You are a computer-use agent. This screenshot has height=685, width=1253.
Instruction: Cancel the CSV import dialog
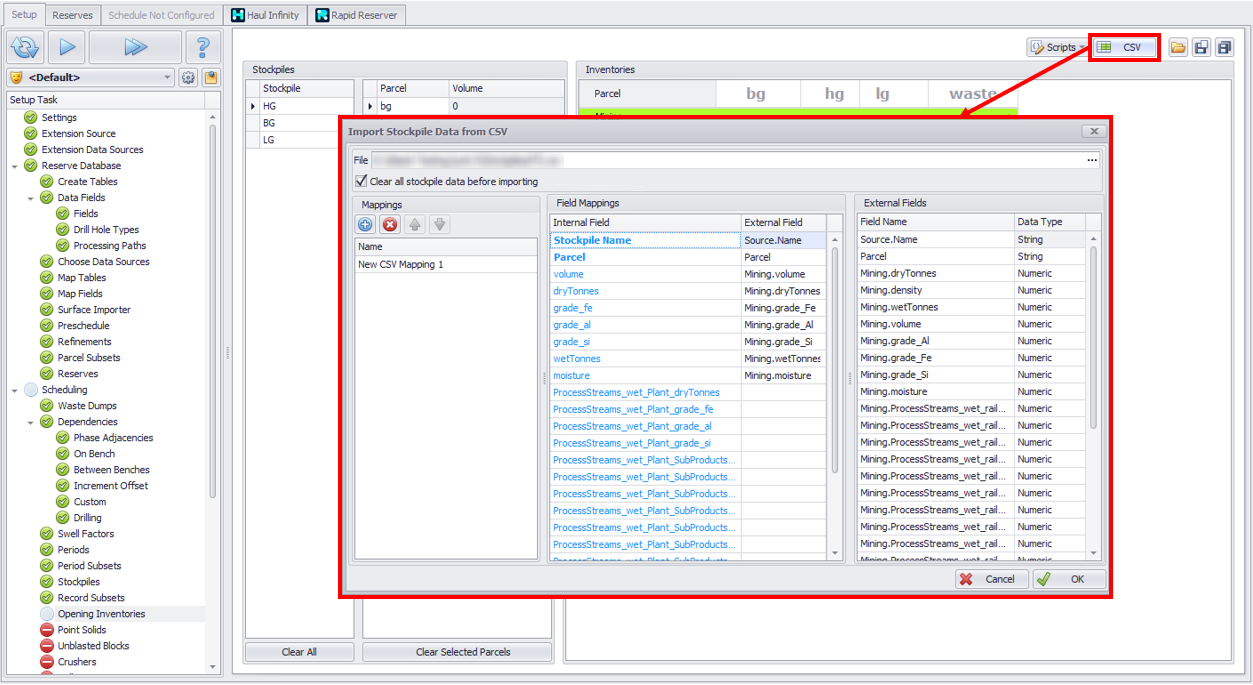point(990,579)
